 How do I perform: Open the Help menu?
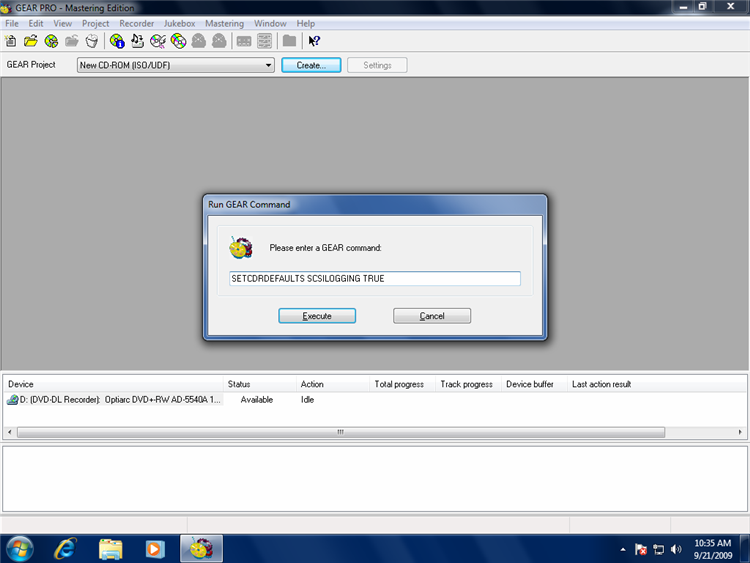306,23
